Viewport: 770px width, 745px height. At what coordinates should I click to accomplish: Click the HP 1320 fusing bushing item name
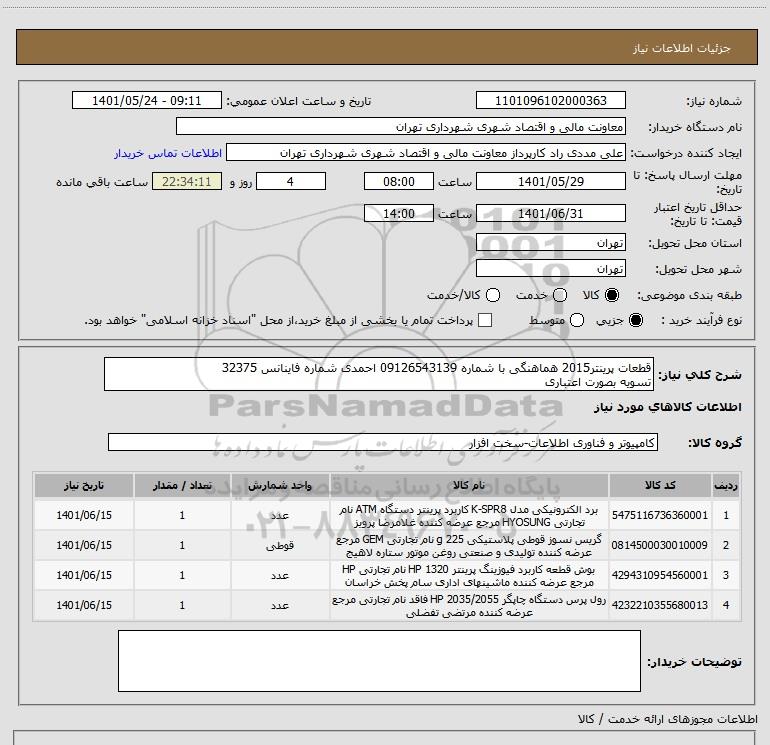(469, 576)
